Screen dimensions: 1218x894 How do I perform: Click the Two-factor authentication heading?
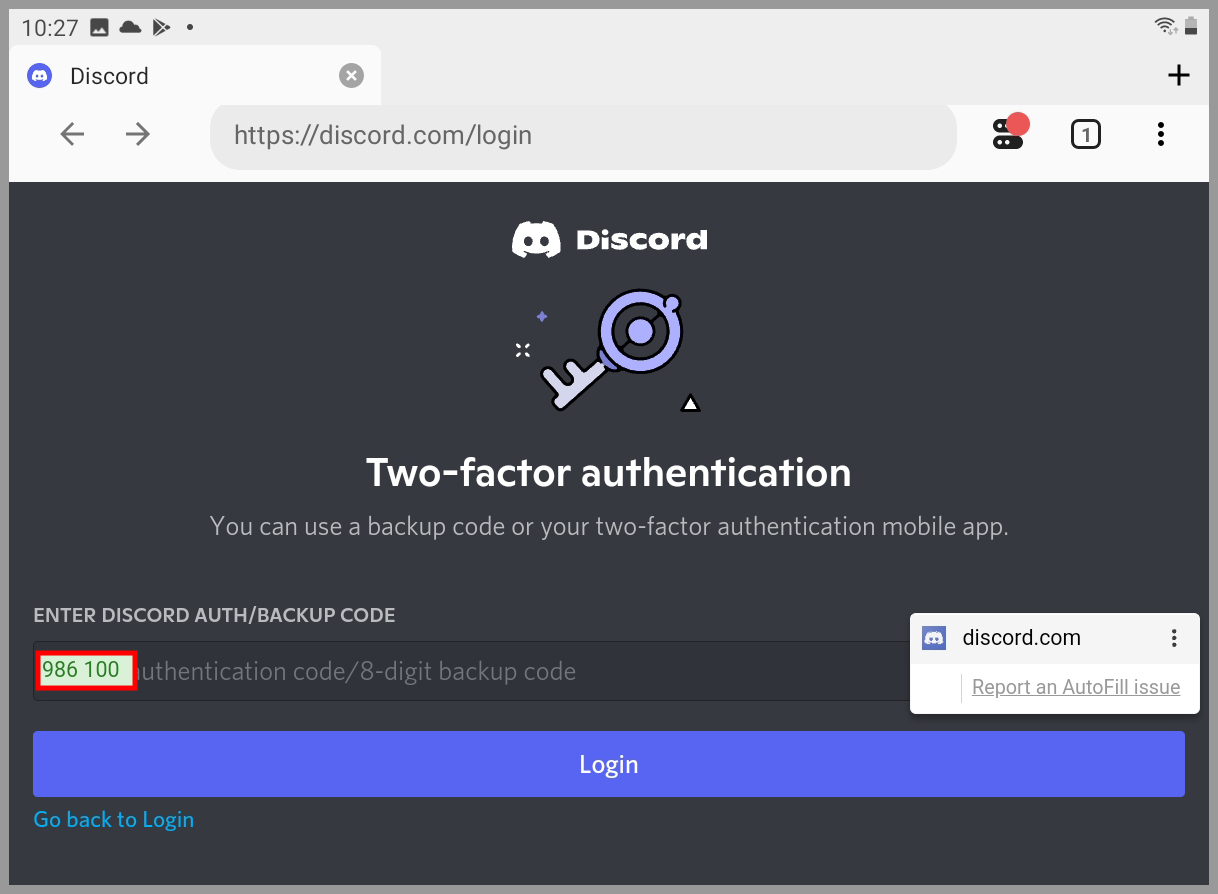(609, 473)
